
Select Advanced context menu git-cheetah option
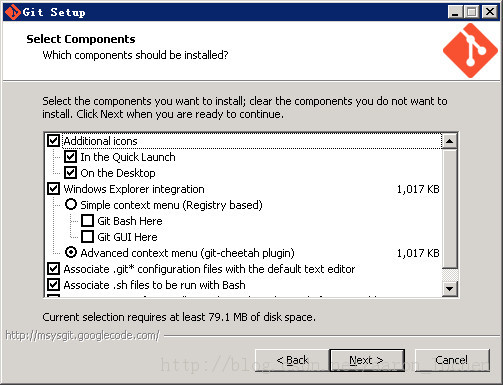[71, 252]
